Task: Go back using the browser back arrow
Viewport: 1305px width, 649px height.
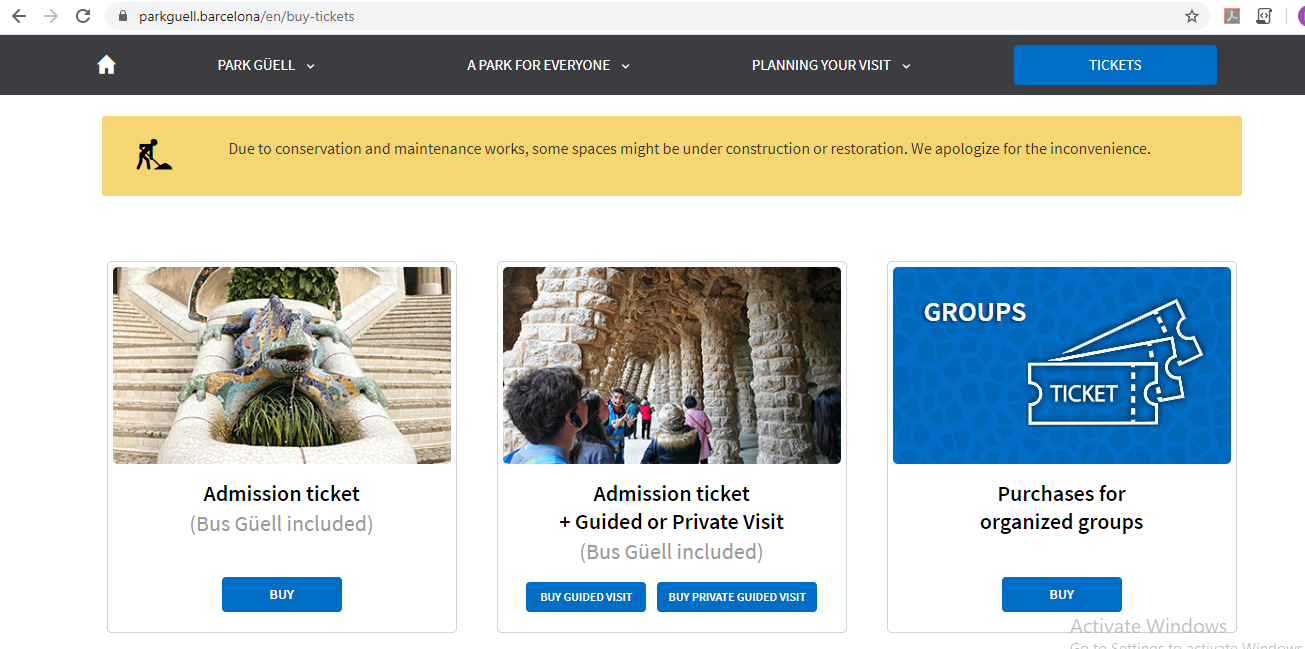Action: click(19, 16)
